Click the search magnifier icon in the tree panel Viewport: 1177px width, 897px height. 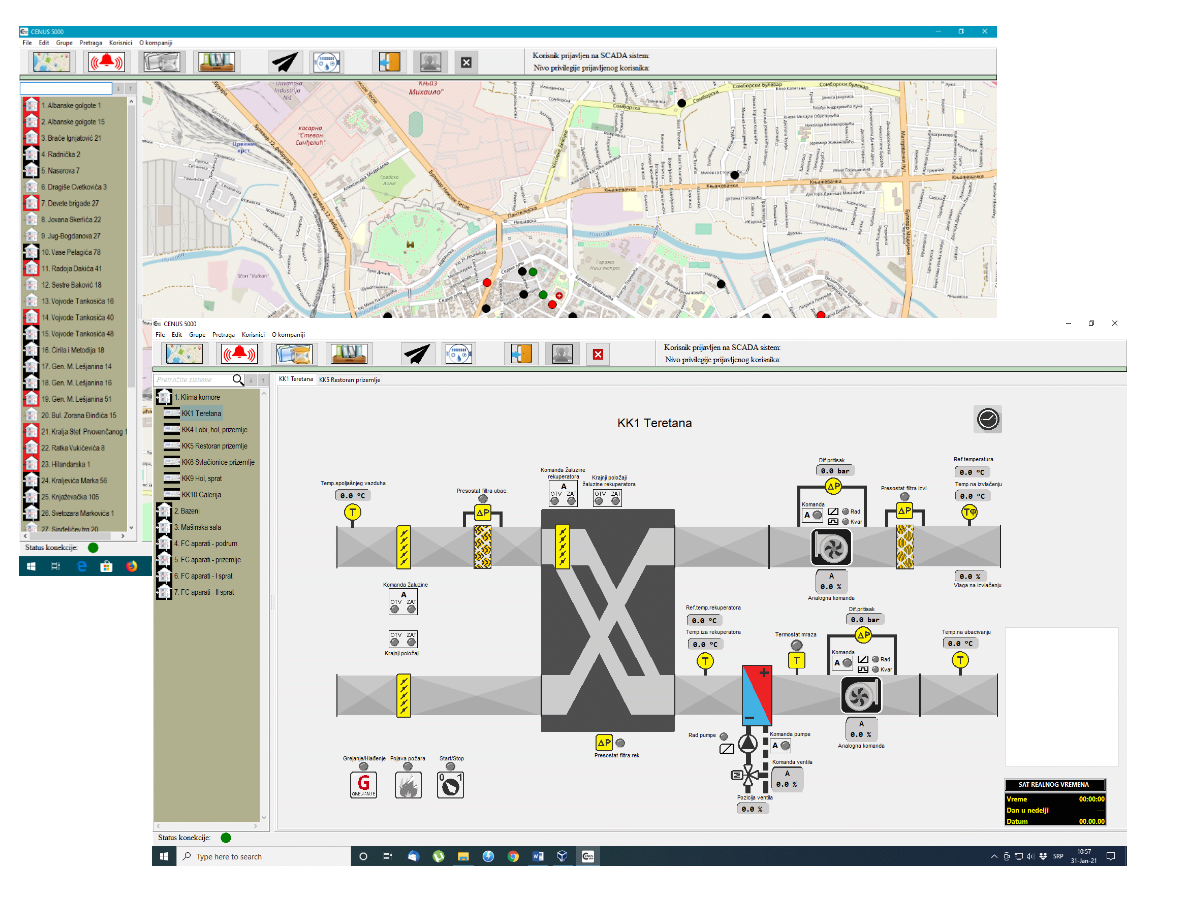pyautogui.click(x=238, y=380)
